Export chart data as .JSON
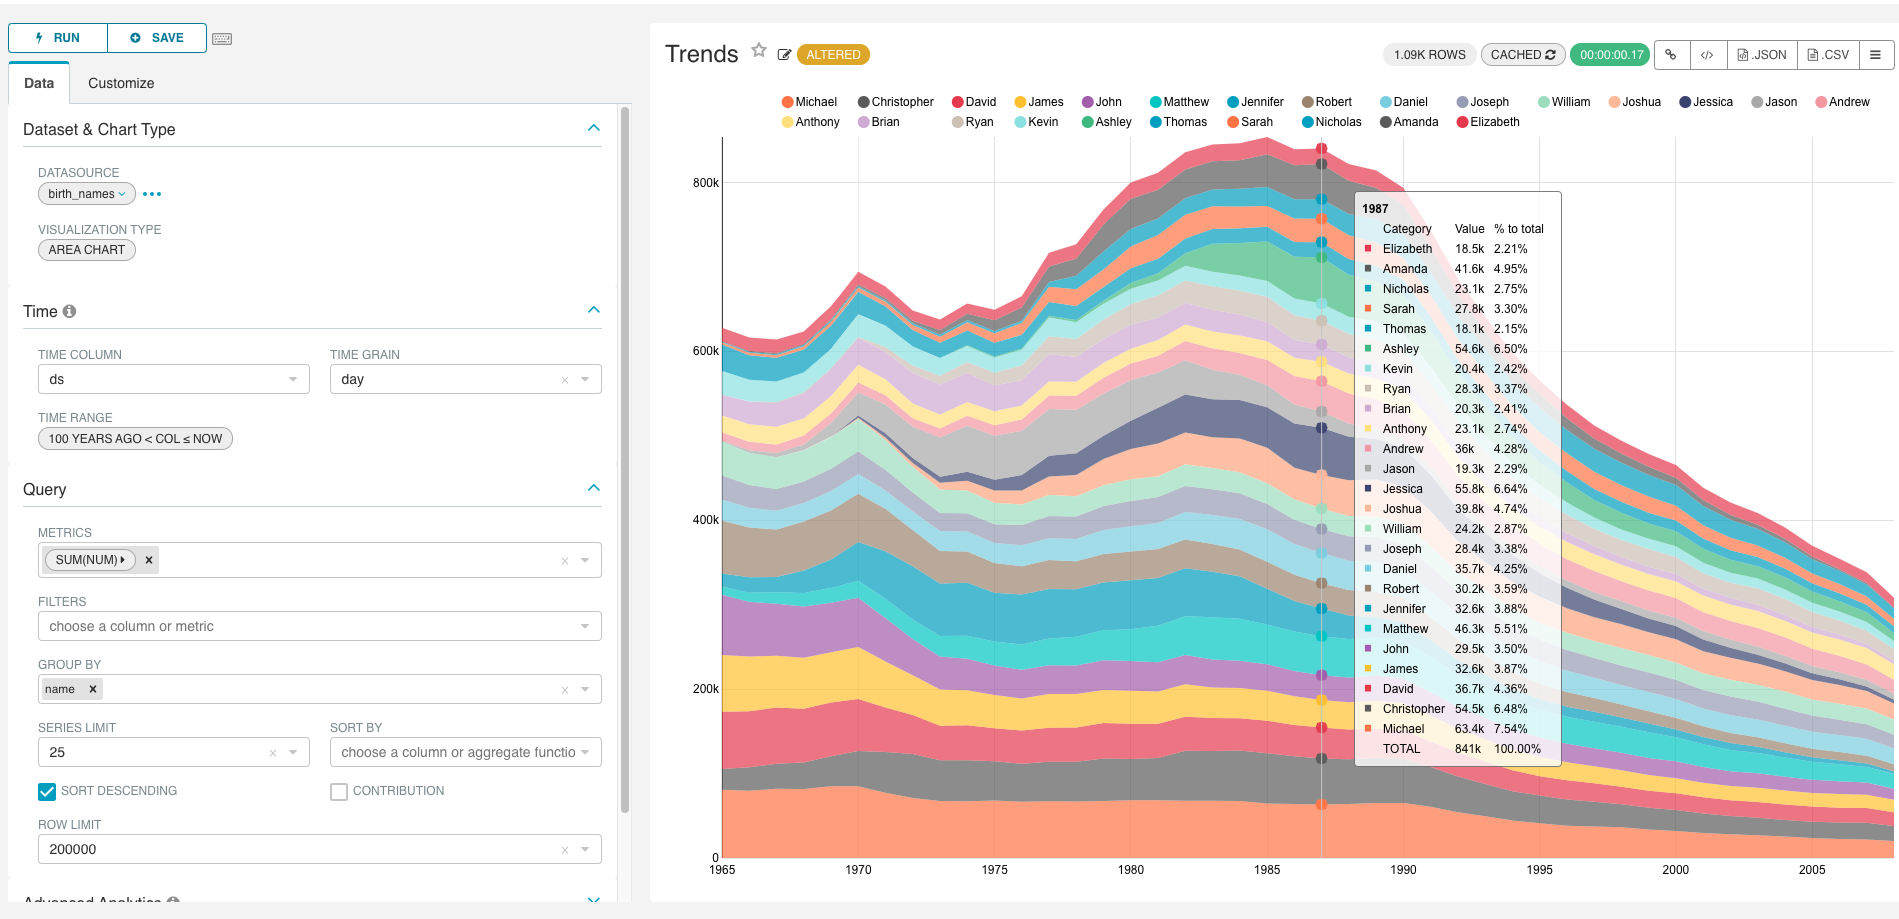Image resolution: width=1899 pixels, height=919 pixels. pyautogui.click(x=1761, y=55)
